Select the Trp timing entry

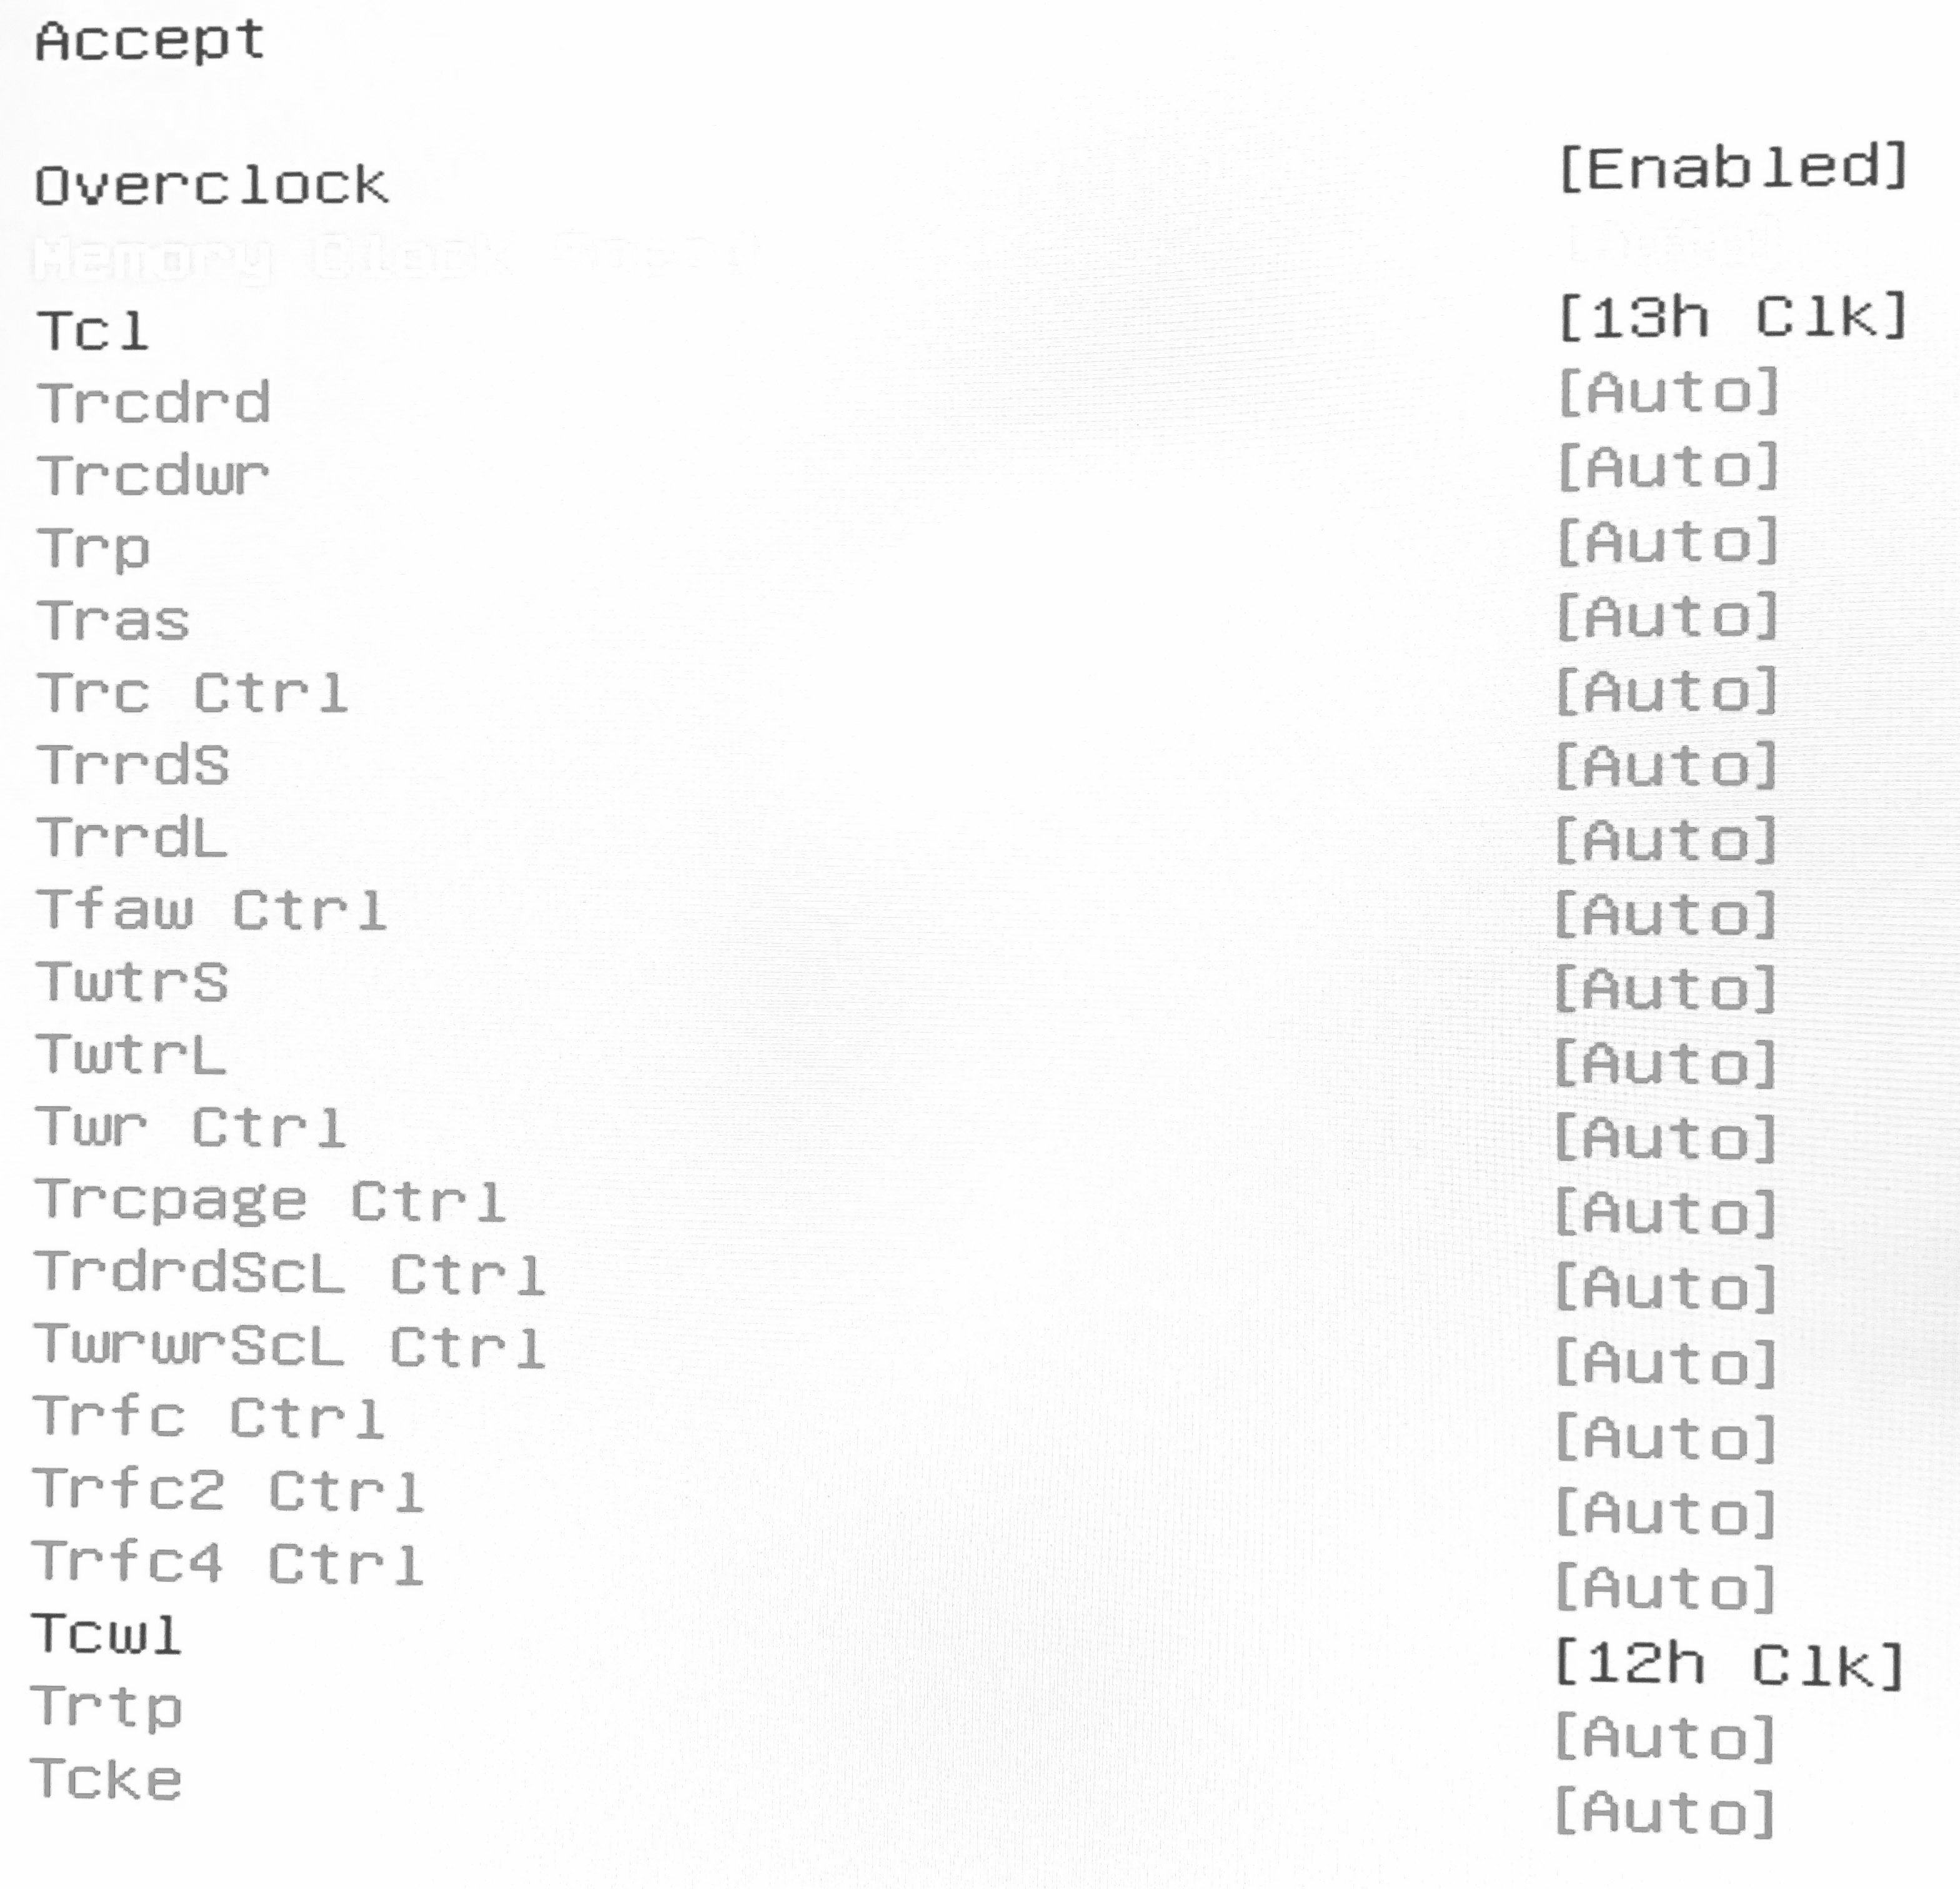[94, 548]
